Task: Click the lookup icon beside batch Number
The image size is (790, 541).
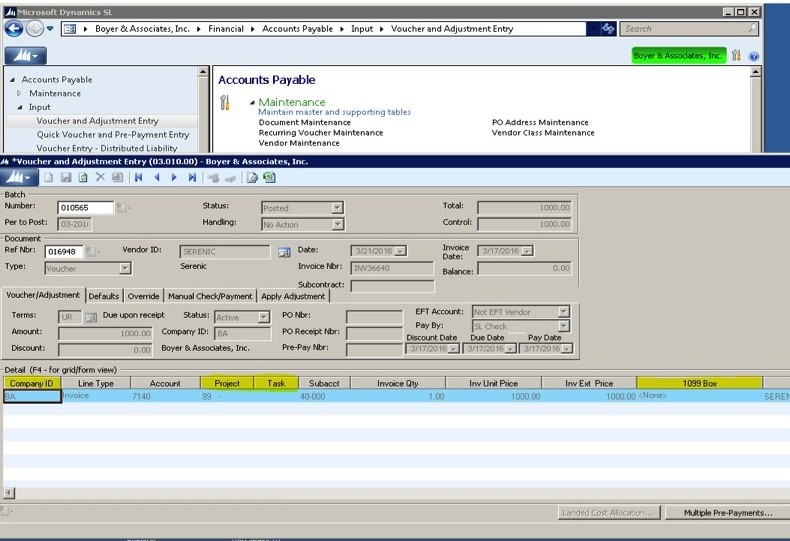Action: [x=121, y=208]
